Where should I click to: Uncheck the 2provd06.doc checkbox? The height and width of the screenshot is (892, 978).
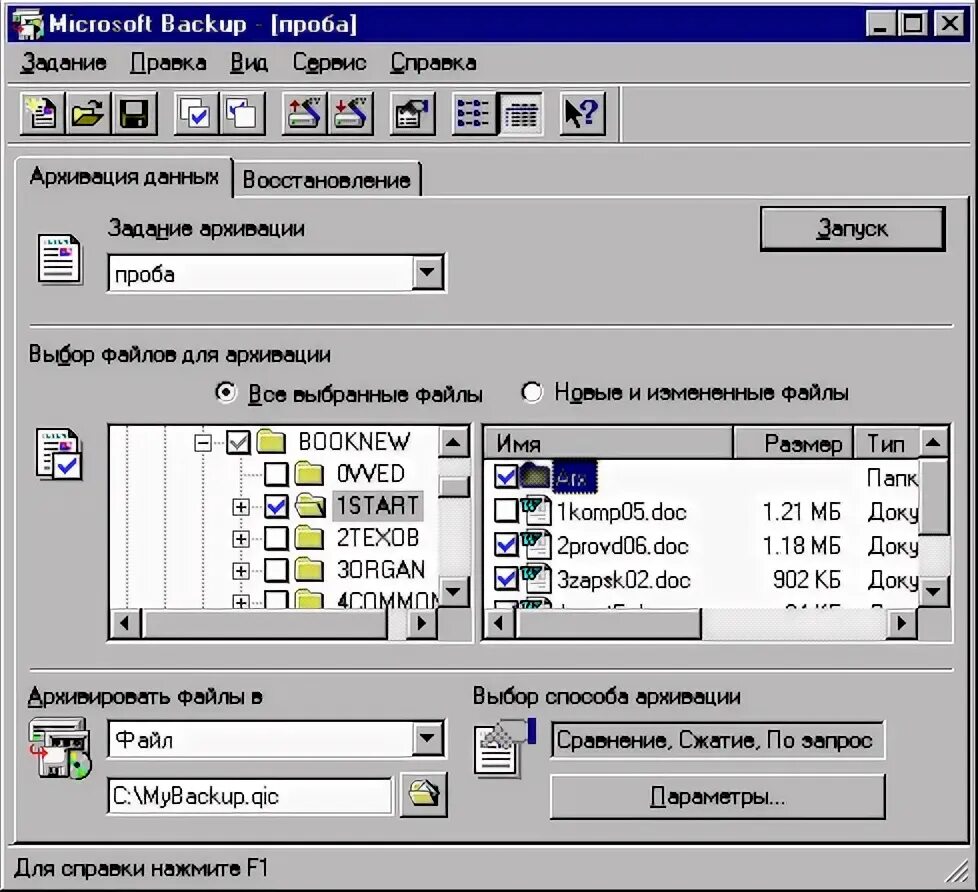(x=505, y=545)
